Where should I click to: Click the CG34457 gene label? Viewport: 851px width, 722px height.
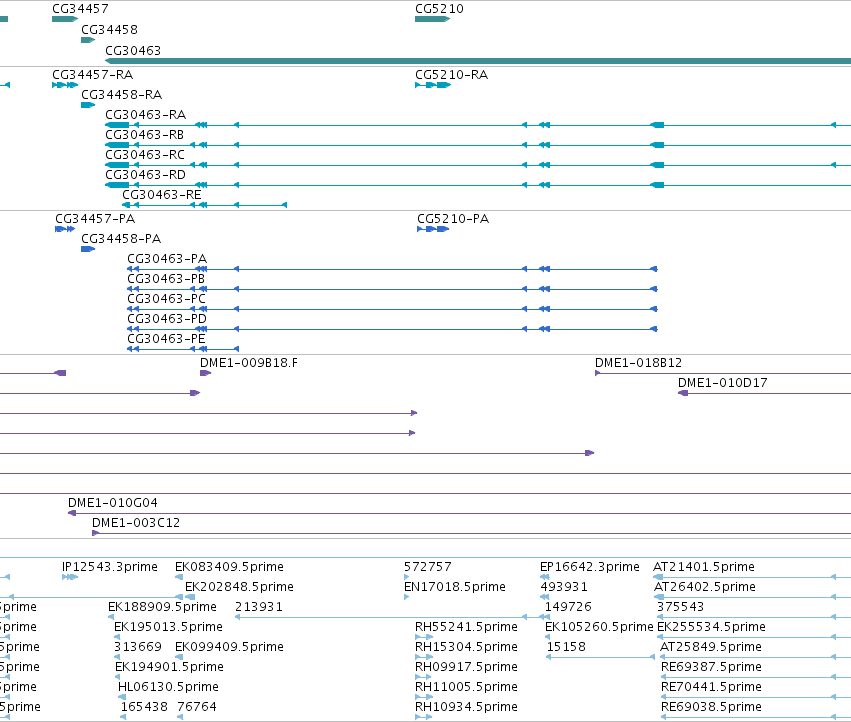(80, 9)
